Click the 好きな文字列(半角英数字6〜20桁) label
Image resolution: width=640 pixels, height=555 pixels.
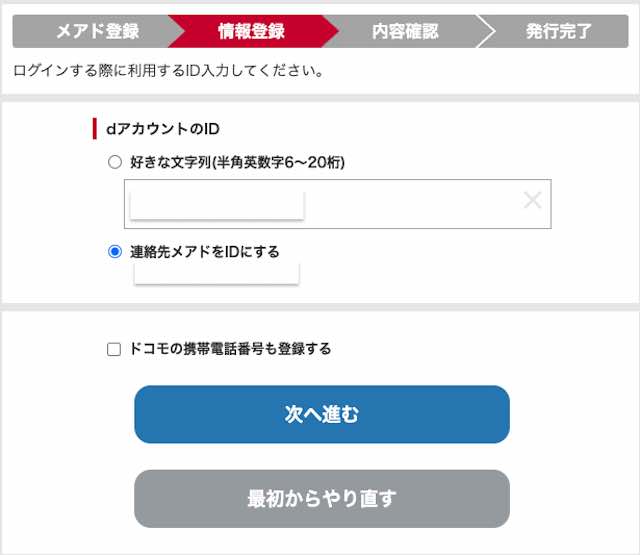point(244,161)
